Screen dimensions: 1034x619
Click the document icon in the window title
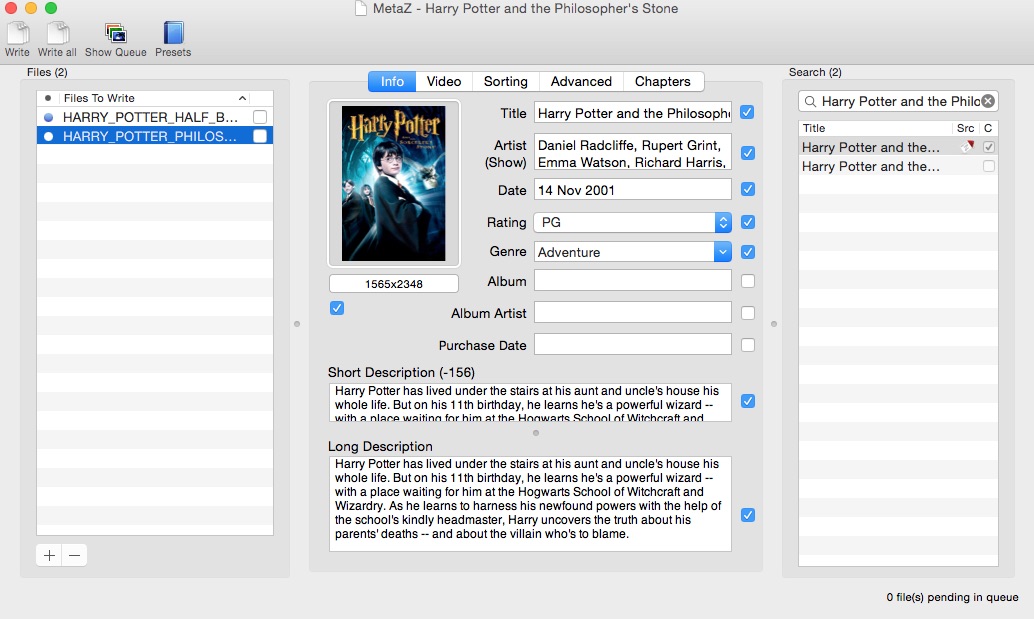pos(361,9)
